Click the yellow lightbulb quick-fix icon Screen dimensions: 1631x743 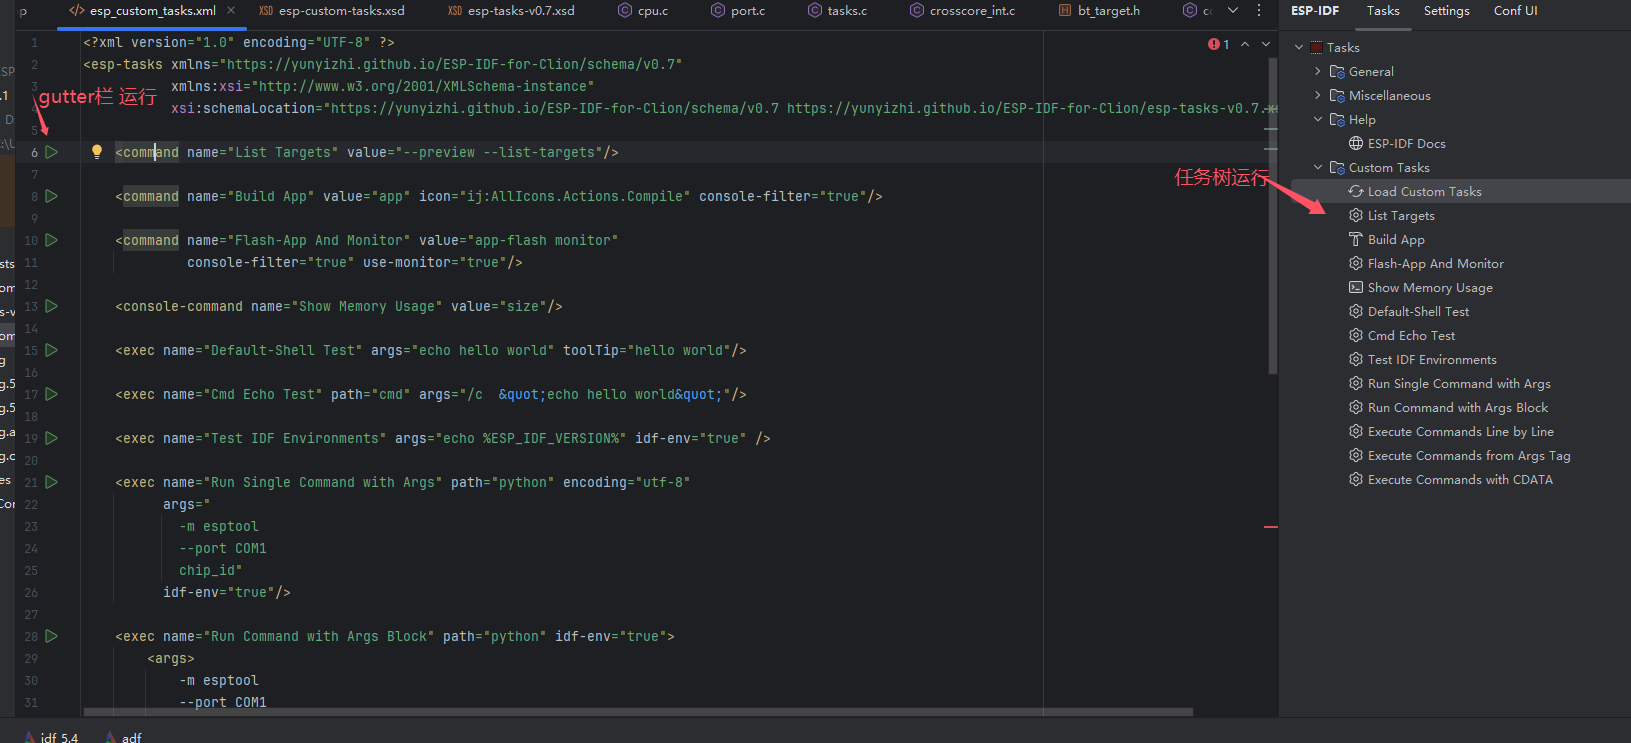point(97,152)
